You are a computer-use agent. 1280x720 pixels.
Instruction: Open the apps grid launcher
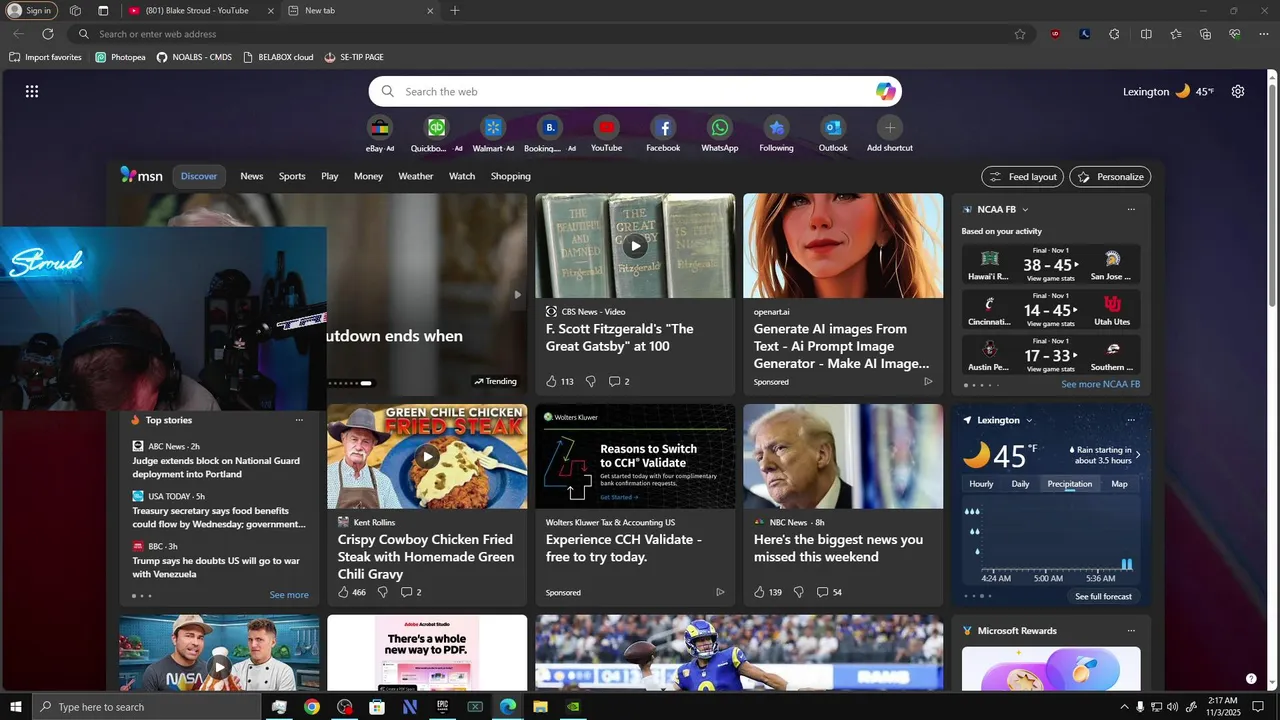point(32,91)
